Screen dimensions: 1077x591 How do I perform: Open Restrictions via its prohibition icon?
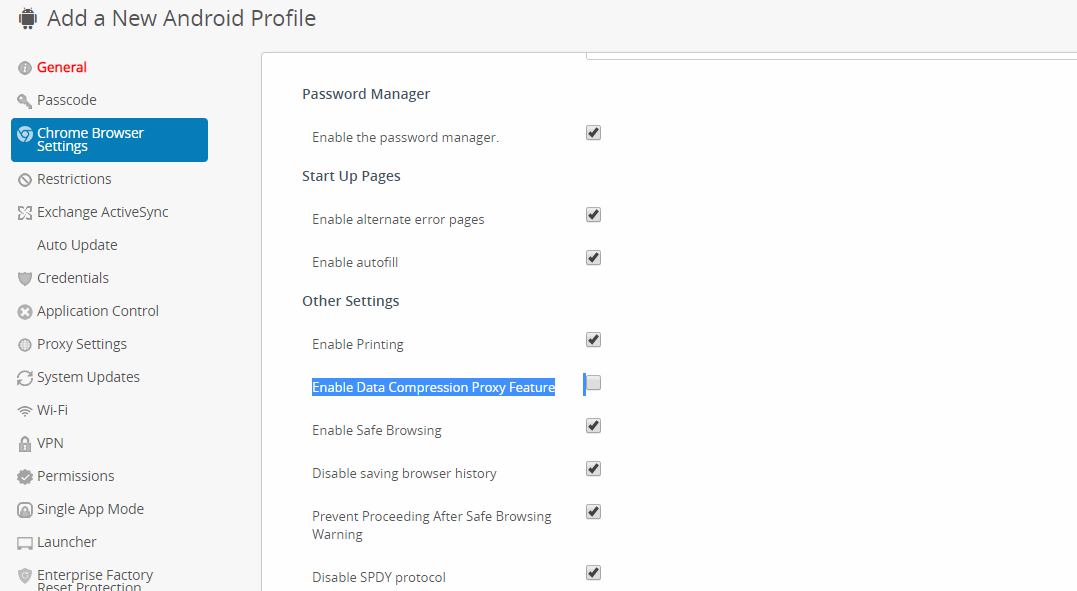pos(23,179)
